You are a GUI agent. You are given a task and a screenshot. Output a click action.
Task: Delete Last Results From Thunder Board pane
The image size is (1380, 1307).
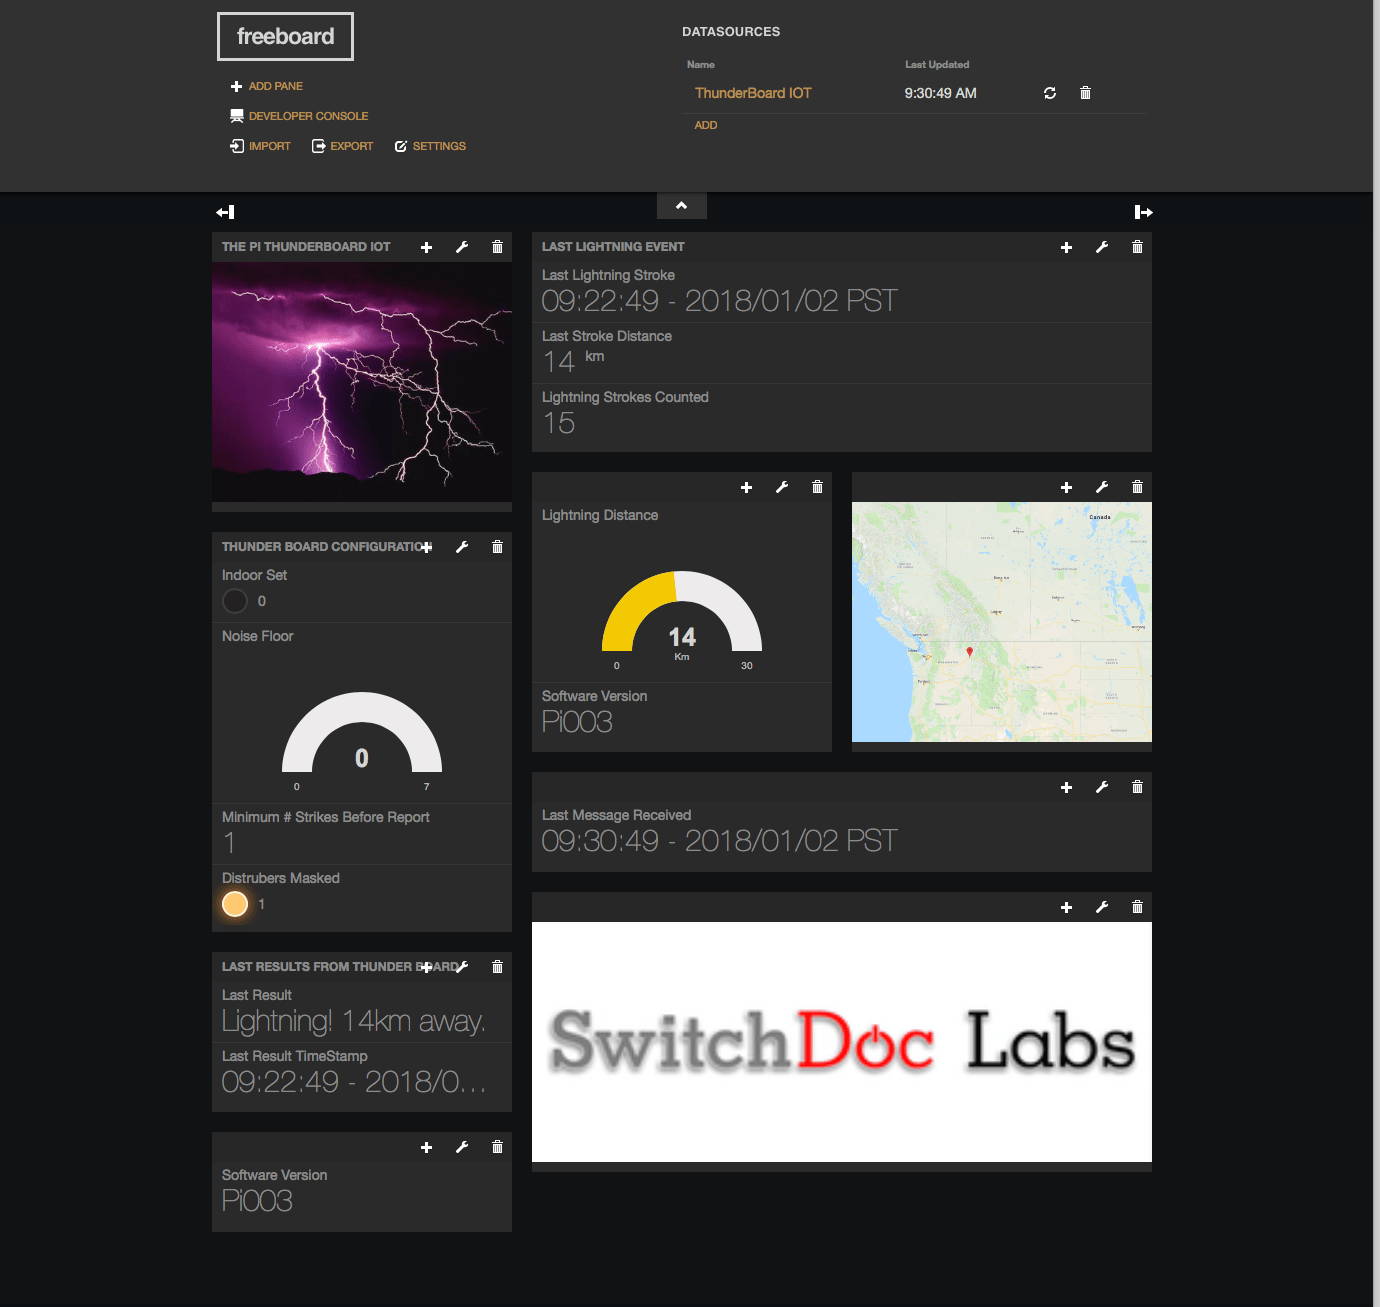[x=497, y=967]
